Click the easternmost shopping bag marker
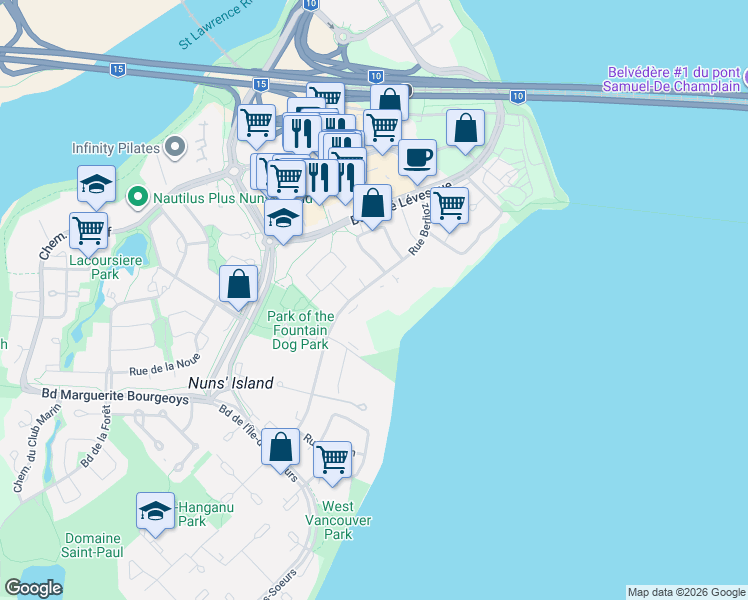Viewport: 748px width, 600px height. point(466,129)
